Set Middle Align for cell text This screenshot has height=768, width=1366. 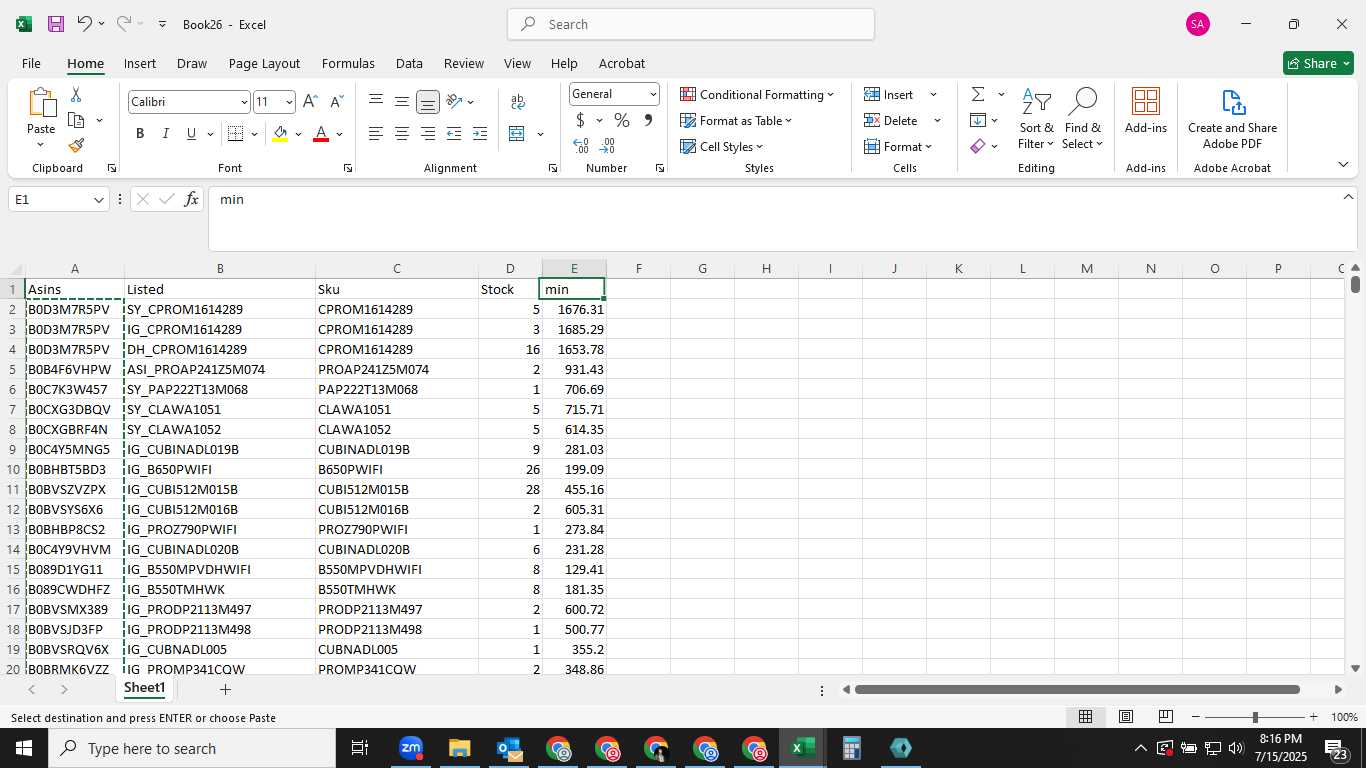[x=402, y=102]
